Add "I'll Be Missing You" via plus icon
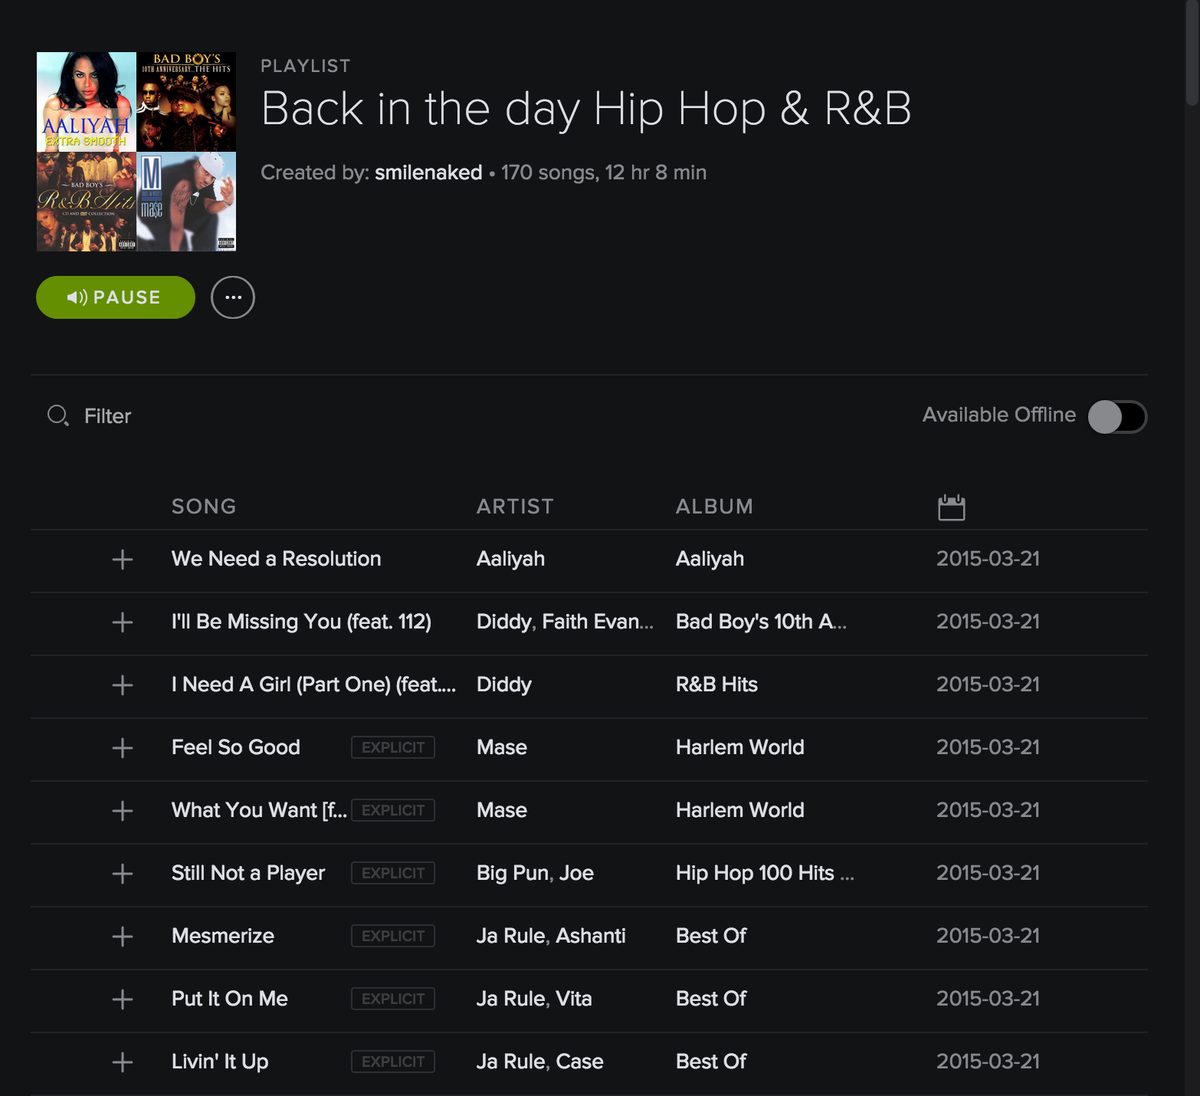Image resolution: width=1200 pixels, height=1096 pixels. tap(121, 622)
